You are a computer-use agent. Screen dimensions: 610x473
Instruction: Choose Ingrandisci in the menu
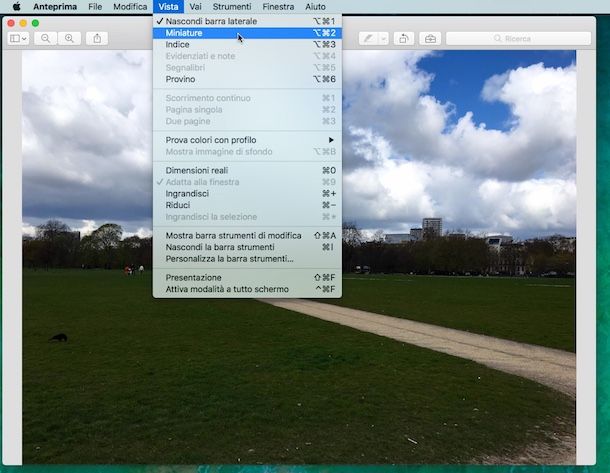(247, 194)
